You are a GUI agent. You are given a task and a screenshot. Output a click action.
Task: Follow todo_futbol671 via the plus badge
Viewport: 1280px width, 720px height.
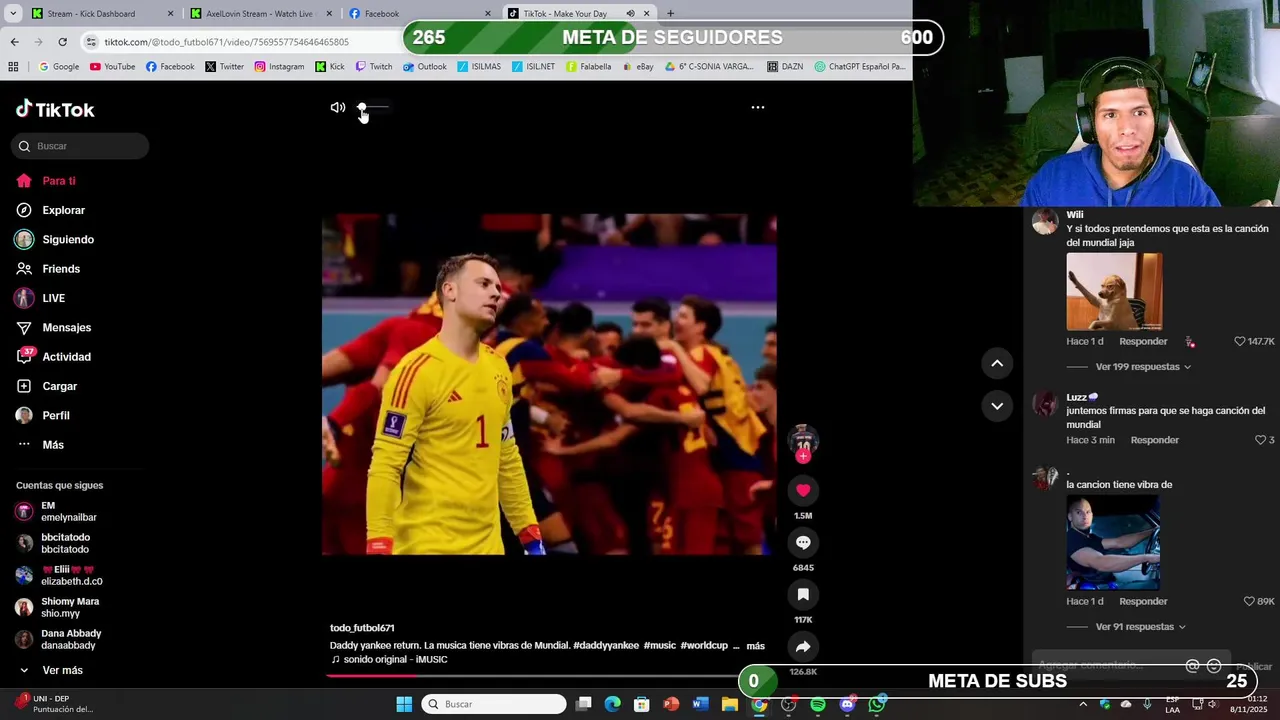pos(803,456)
